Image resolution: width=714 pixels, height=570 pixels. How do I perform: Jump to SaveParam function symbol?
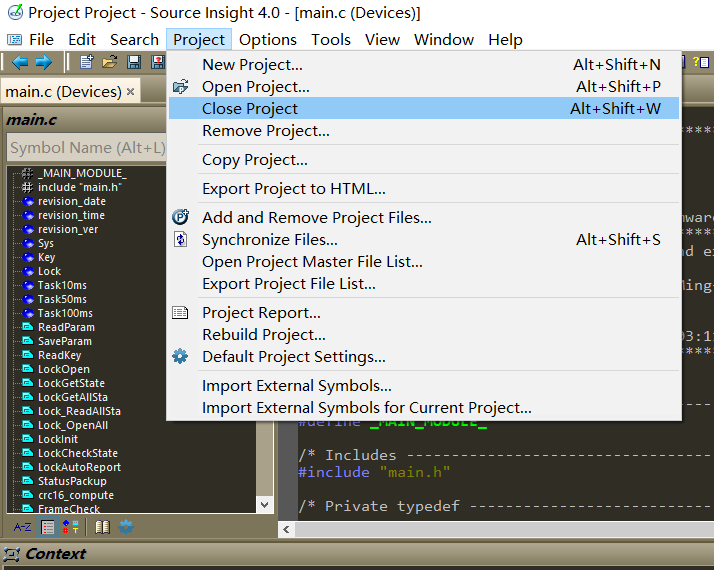(x=65, y=341)
